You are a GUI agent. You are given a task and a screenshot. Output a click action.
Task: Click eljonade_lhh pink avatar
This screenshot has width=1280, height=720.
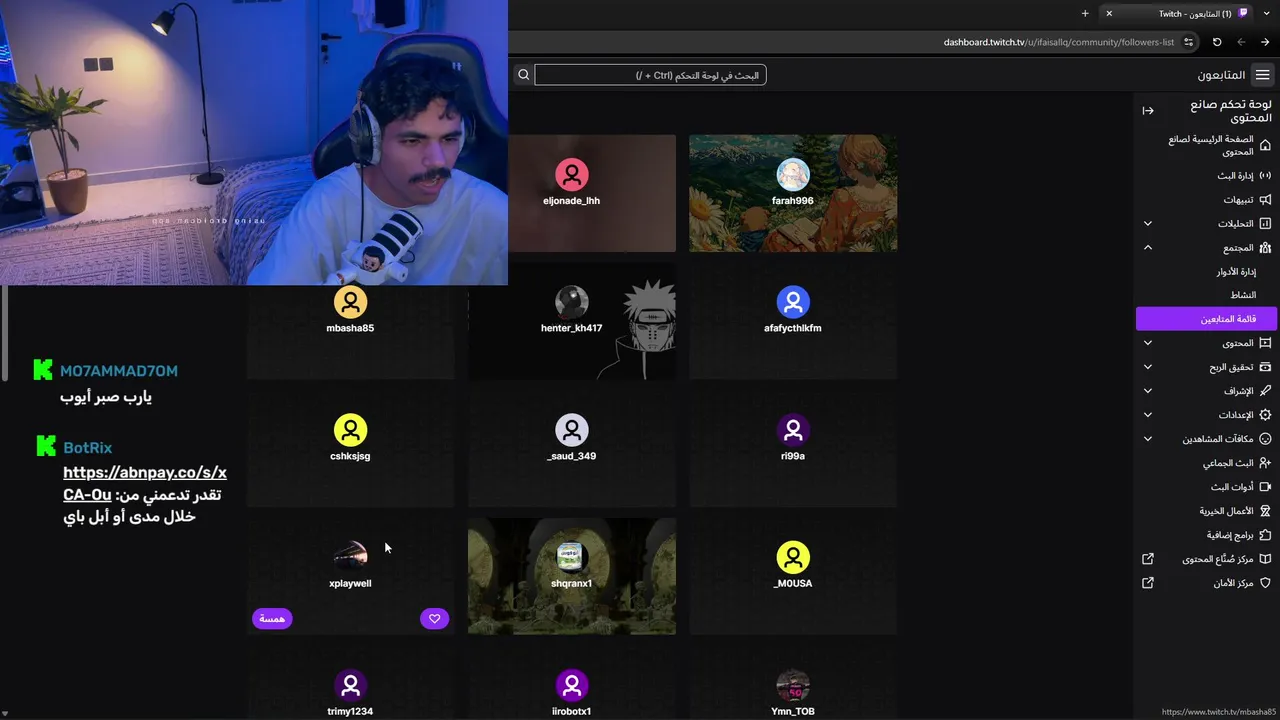coord(572,174)
